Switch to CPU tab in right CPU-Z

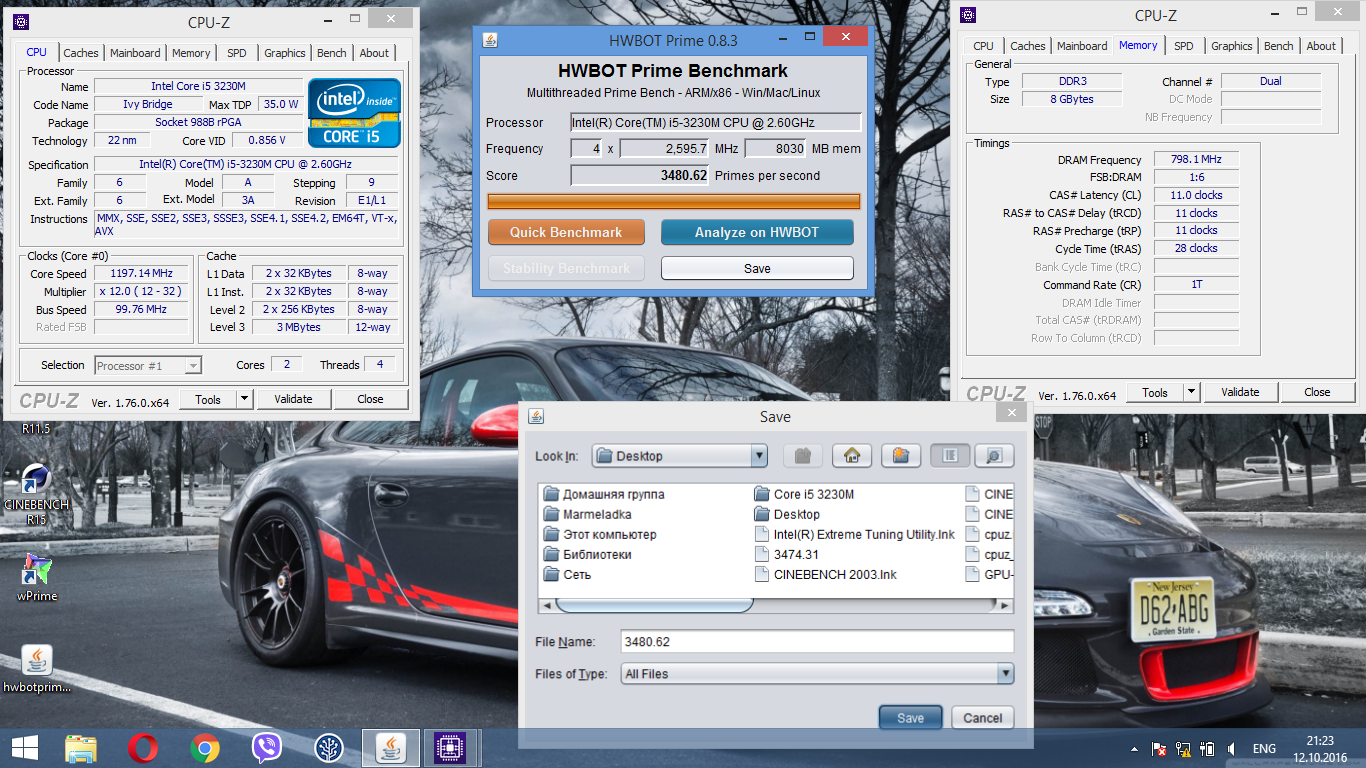[984, 46]
